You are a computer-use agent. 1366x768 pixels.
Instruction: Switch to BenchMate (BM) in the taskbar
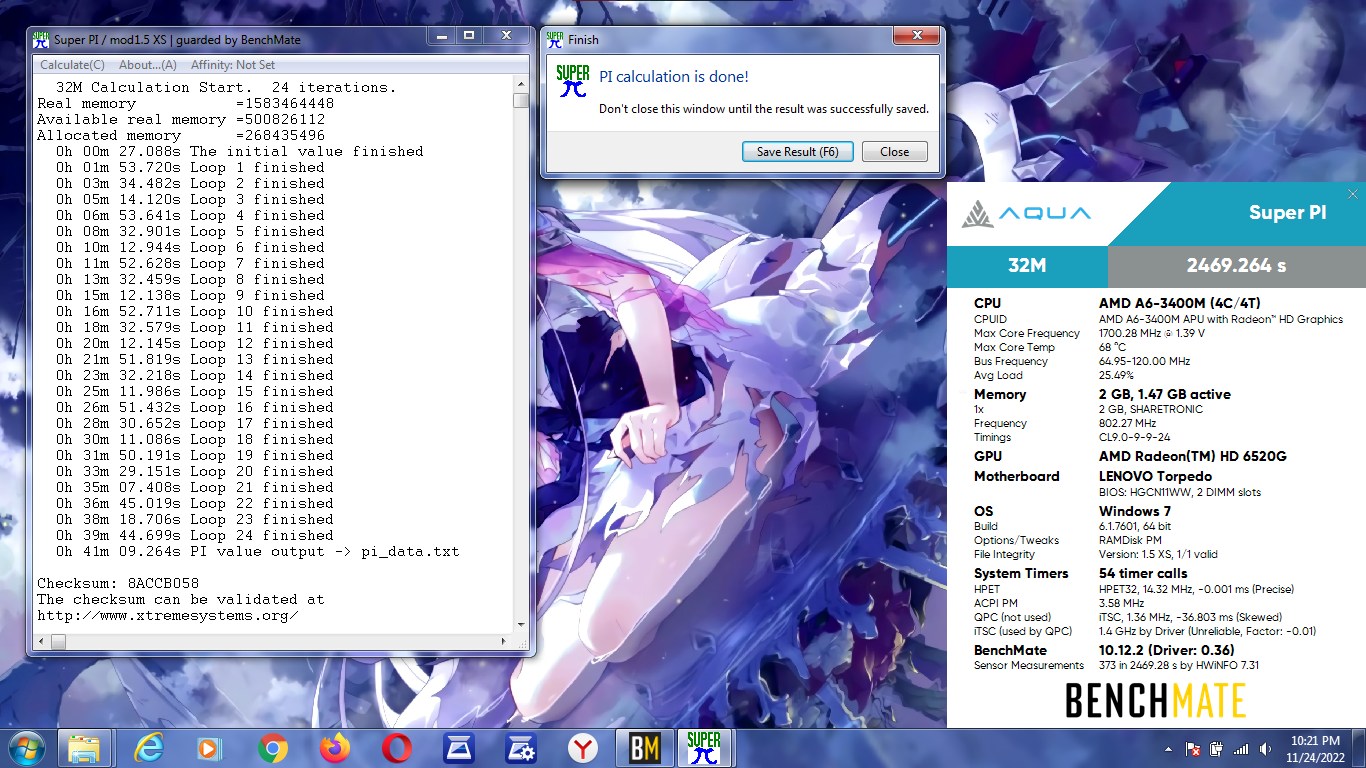(x=645, y=748)
